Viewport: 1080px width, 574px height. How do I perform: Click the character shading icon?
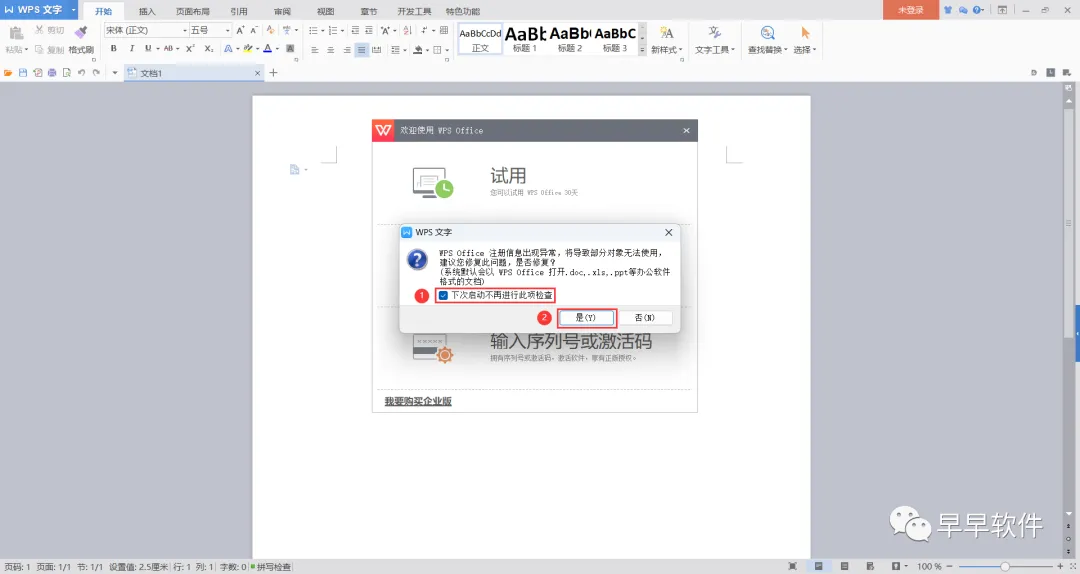point(290,48)
